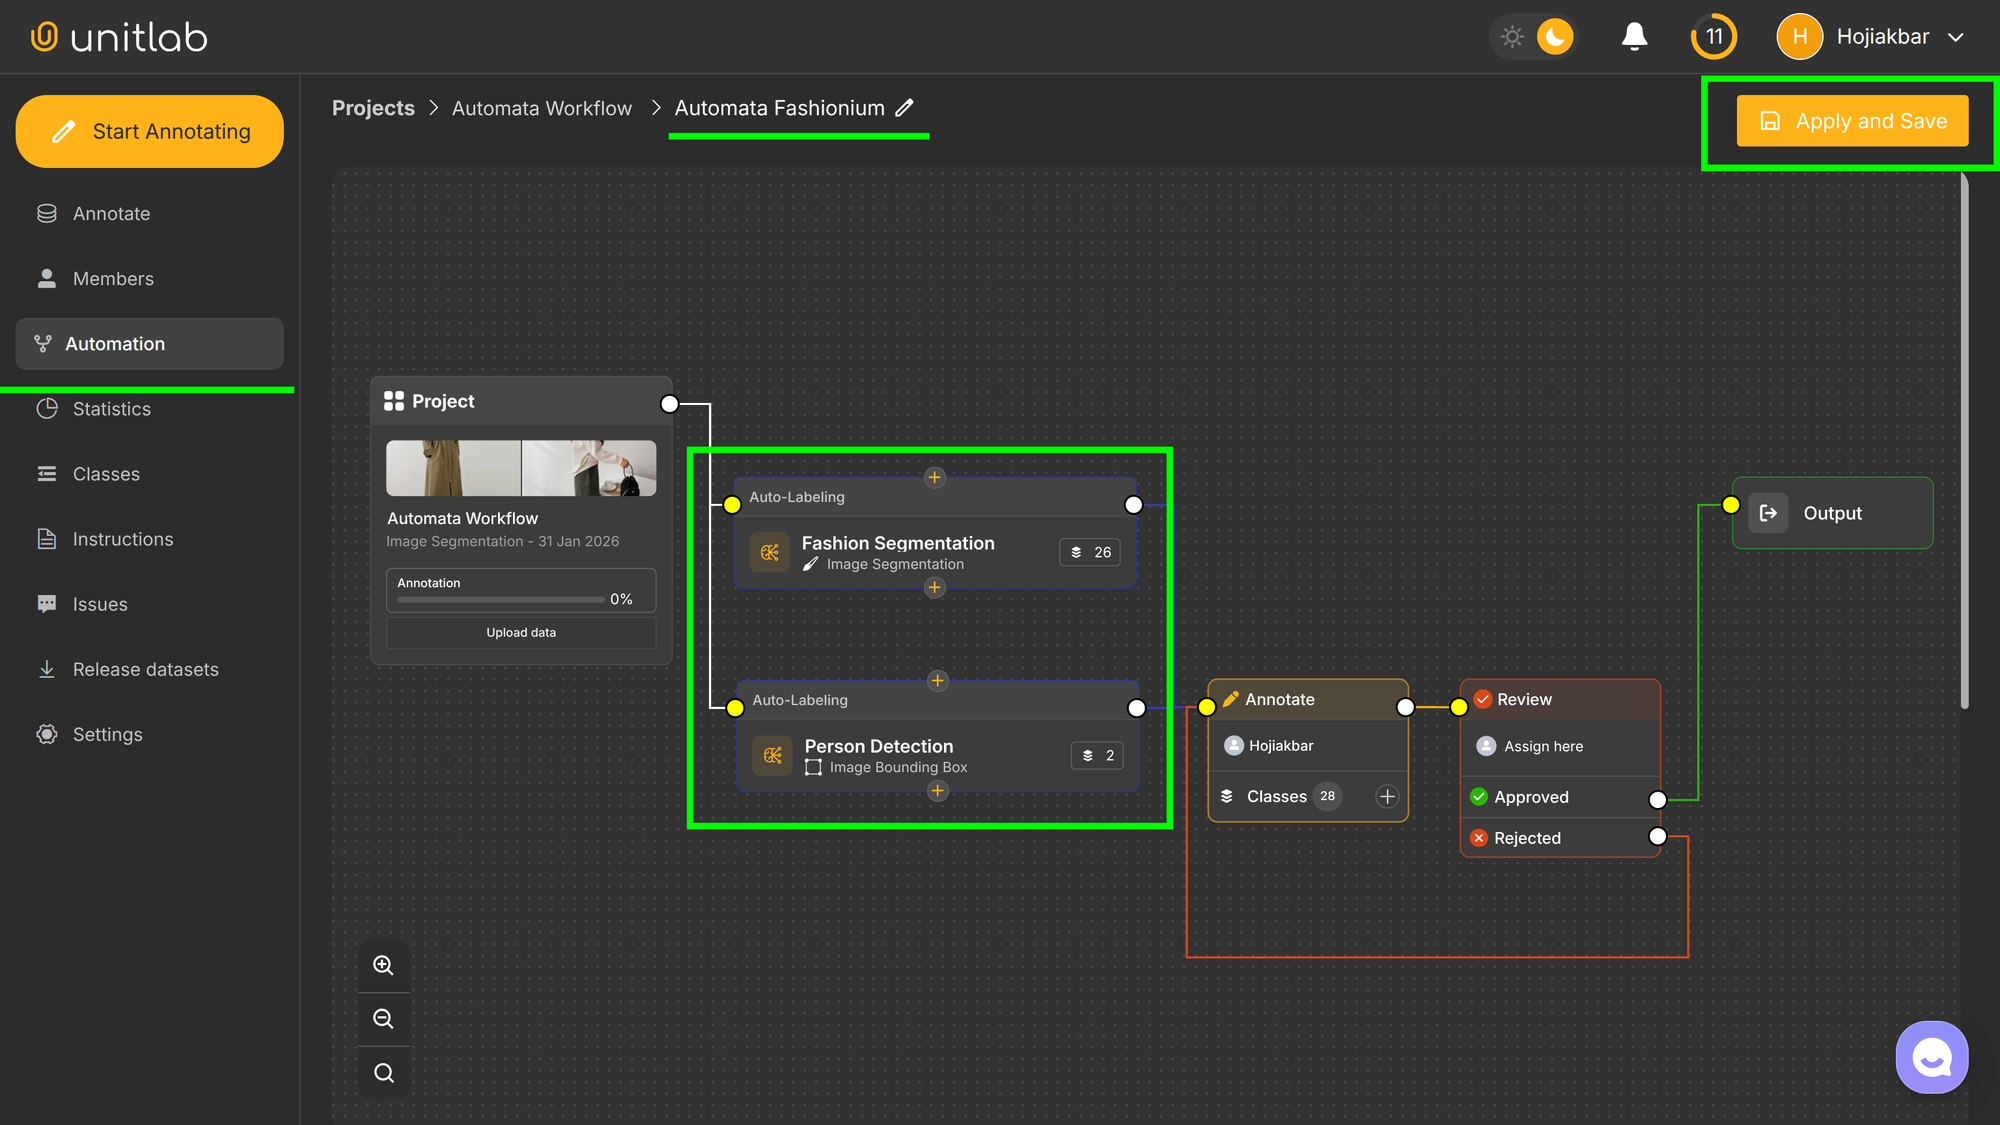Expand classes on the Person Detection node

pyautogui.click(x=1096, y=755)
